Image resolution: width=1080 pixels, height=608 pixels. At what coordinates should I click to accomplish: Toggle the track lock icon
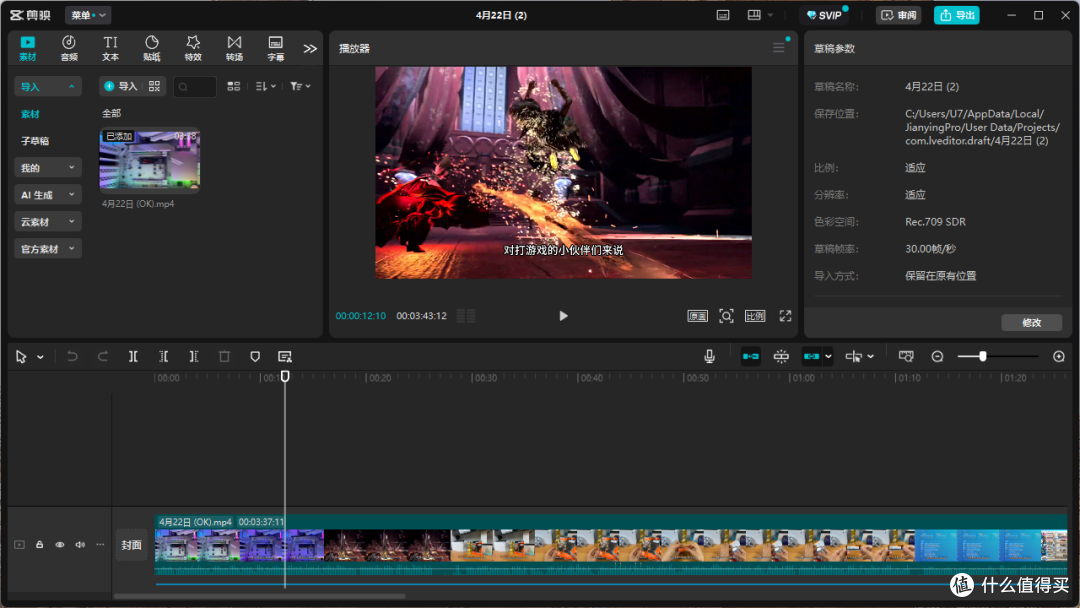click(39, 545)
